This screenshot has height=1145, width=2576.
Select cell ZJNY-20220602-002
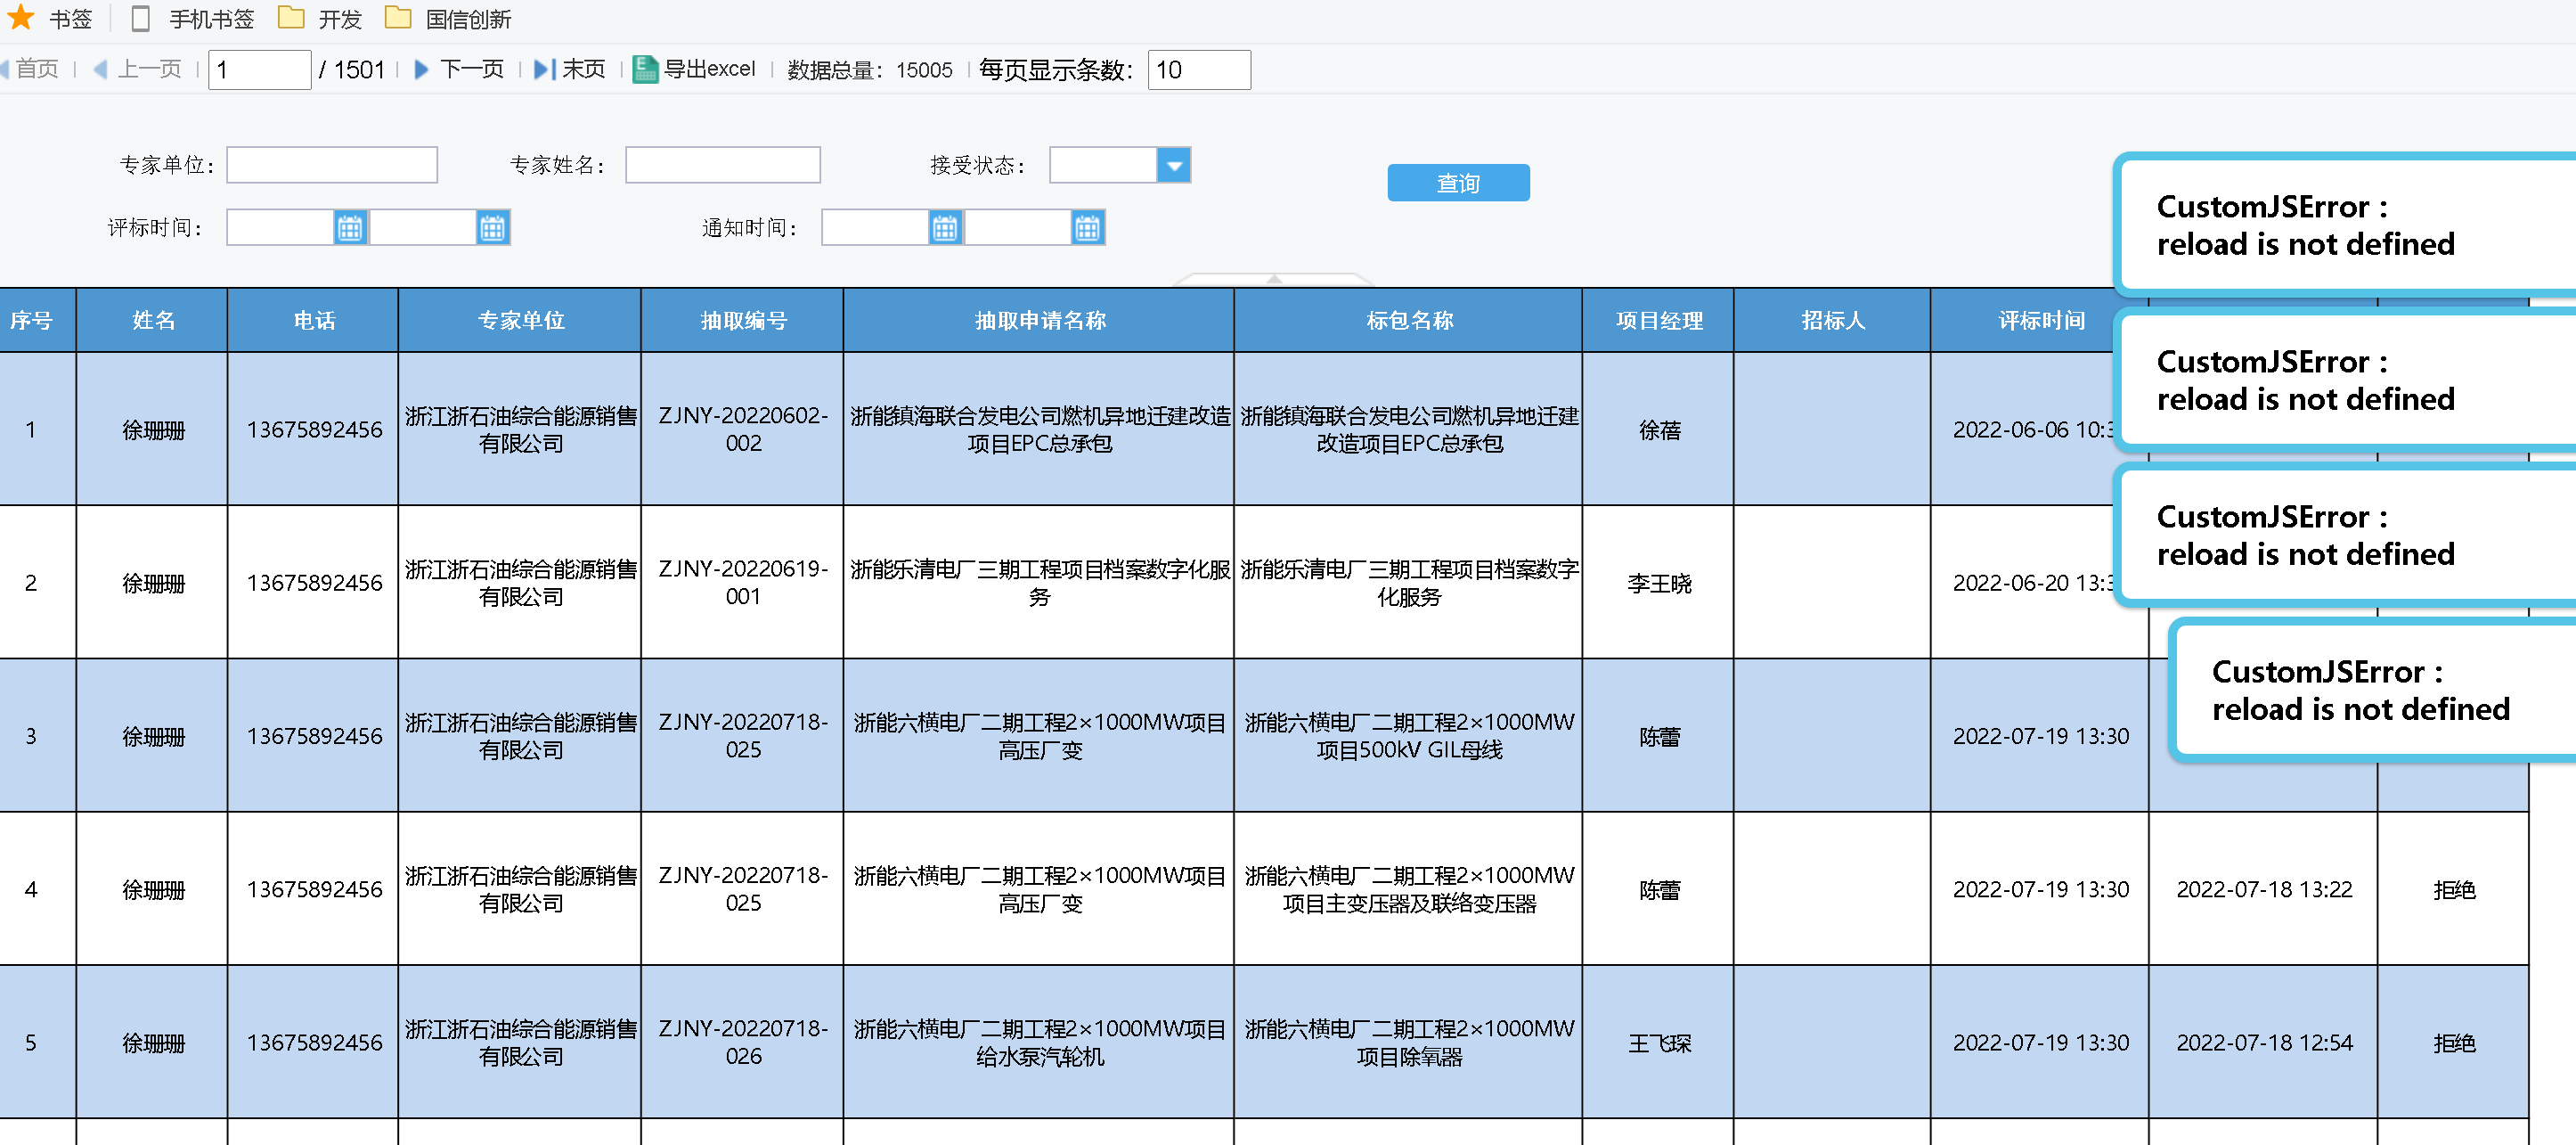(743, 429)
